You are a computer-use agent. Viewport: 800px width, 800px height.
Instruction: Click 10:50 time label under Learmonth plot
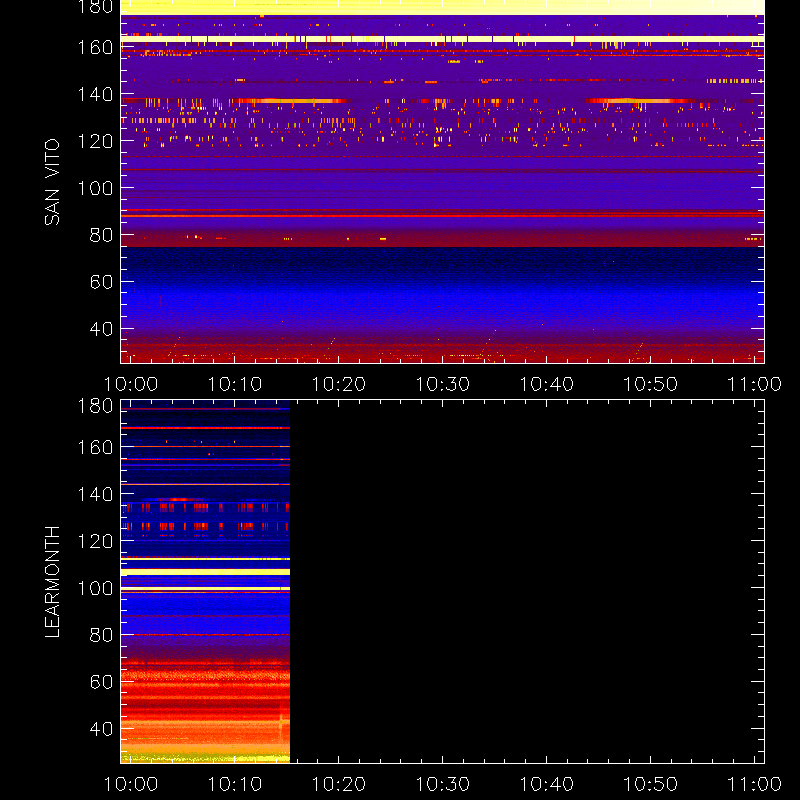click(x=651, y=784)
